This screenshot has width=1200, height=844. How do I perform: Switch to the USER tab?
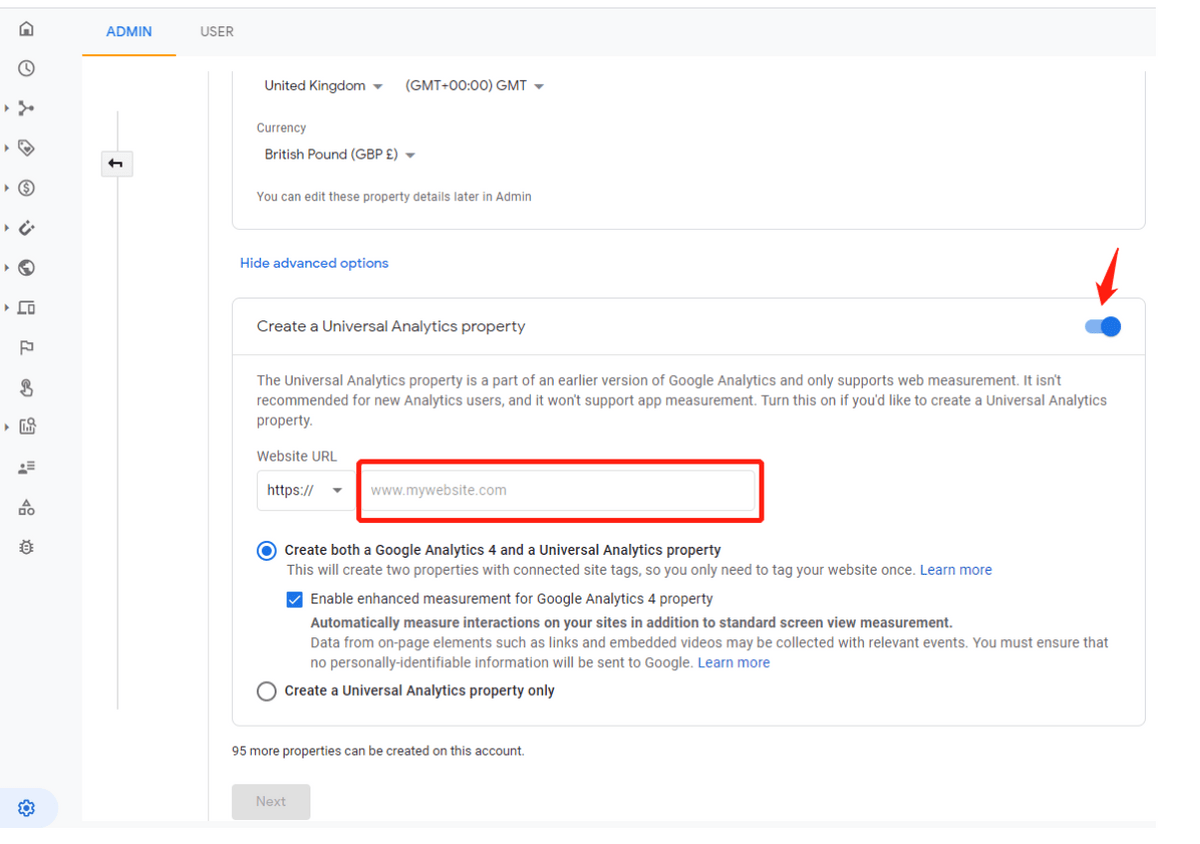[x=217, y=32]
